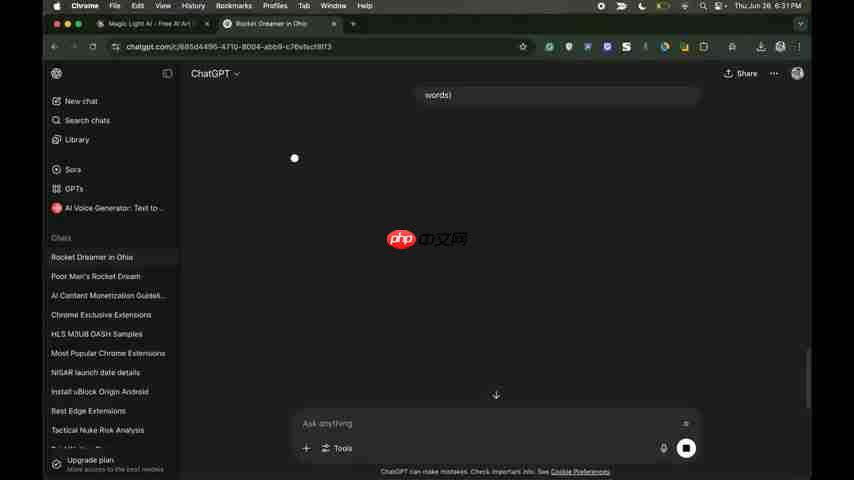854x480 pixels.
Task: Open GPTs page
Action: tap(68, 189)
